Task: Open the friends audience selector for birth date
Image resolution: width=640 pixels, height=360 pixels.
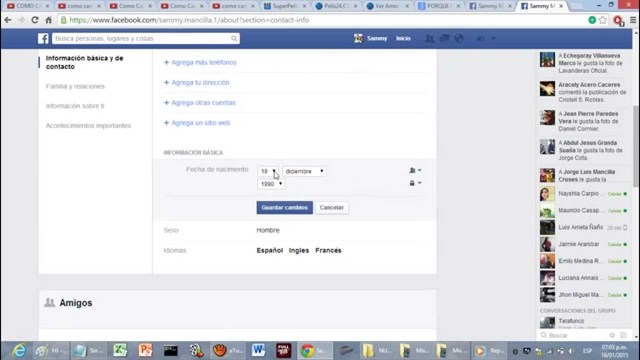Action: click(416, 170)
